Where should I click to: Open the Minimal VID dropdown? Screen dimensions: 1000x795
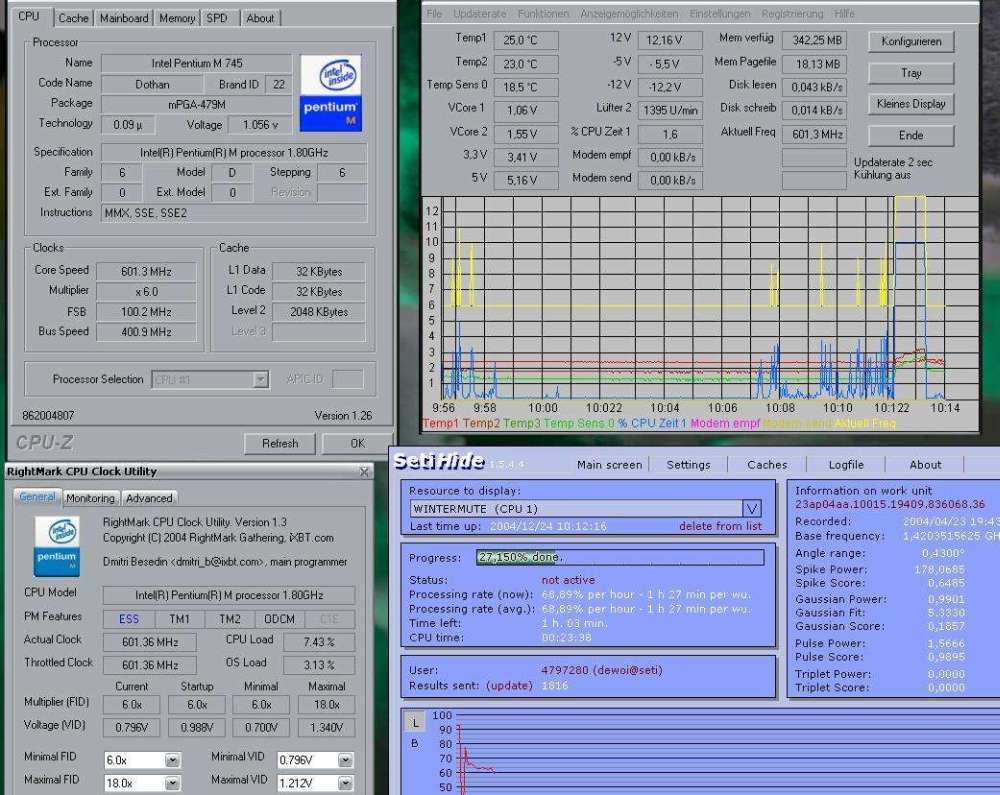coord(345,761)
